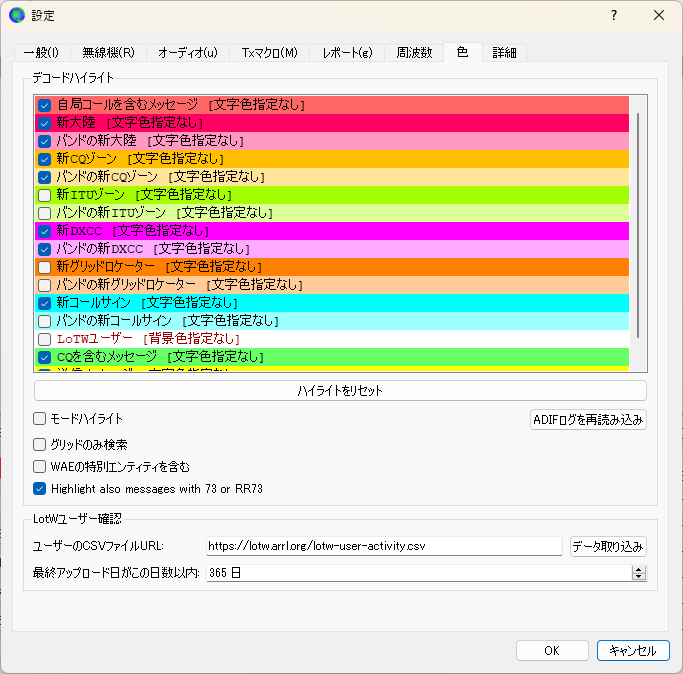This screenshot has height=674, width=683.
Task: Close the 設定 dialog window
Action: click(x=659, y=15)
